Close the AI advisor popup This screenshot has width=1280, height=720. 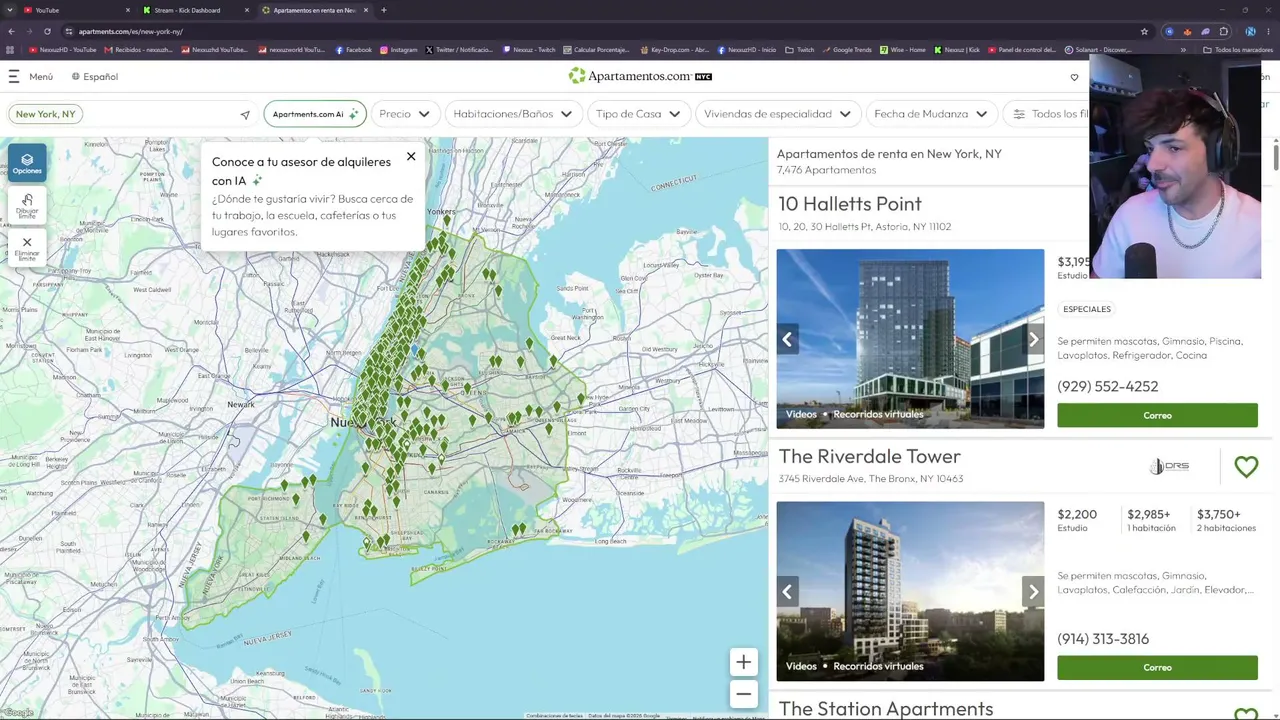pos(411,156)
